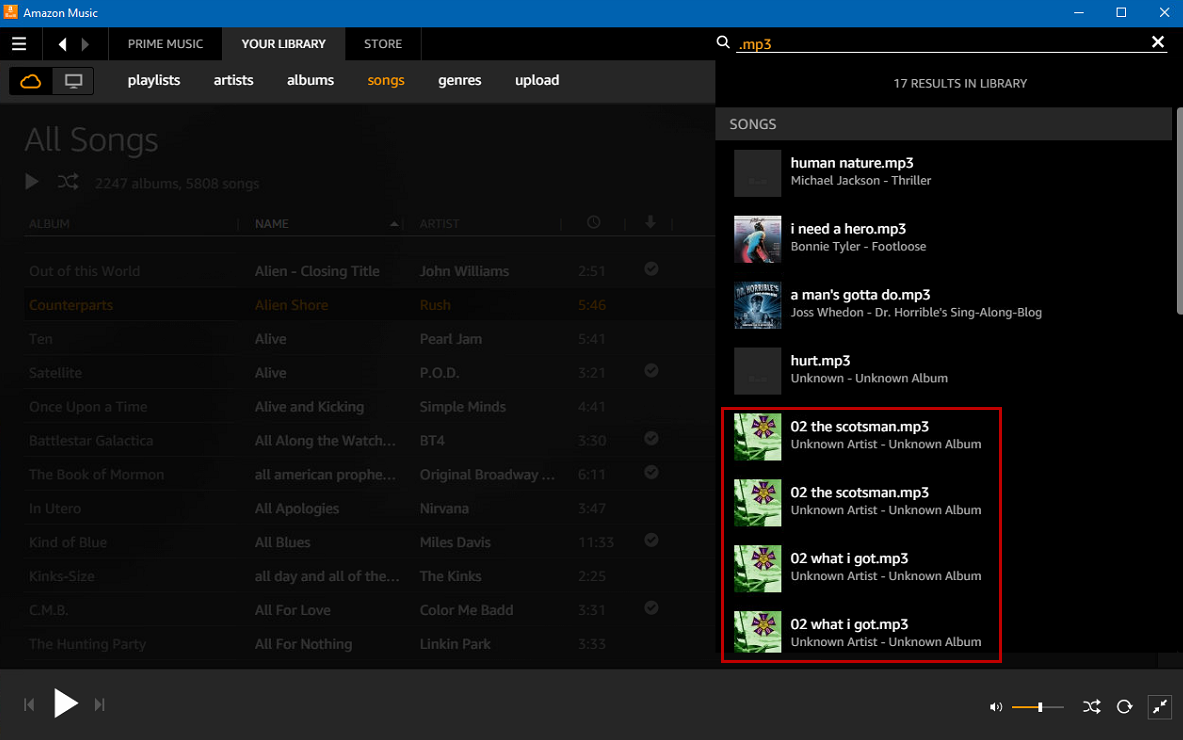Viewport: 1183px width, 740px height.
Task: Select song Alien - Closing Title
Action: coord(317,271)
